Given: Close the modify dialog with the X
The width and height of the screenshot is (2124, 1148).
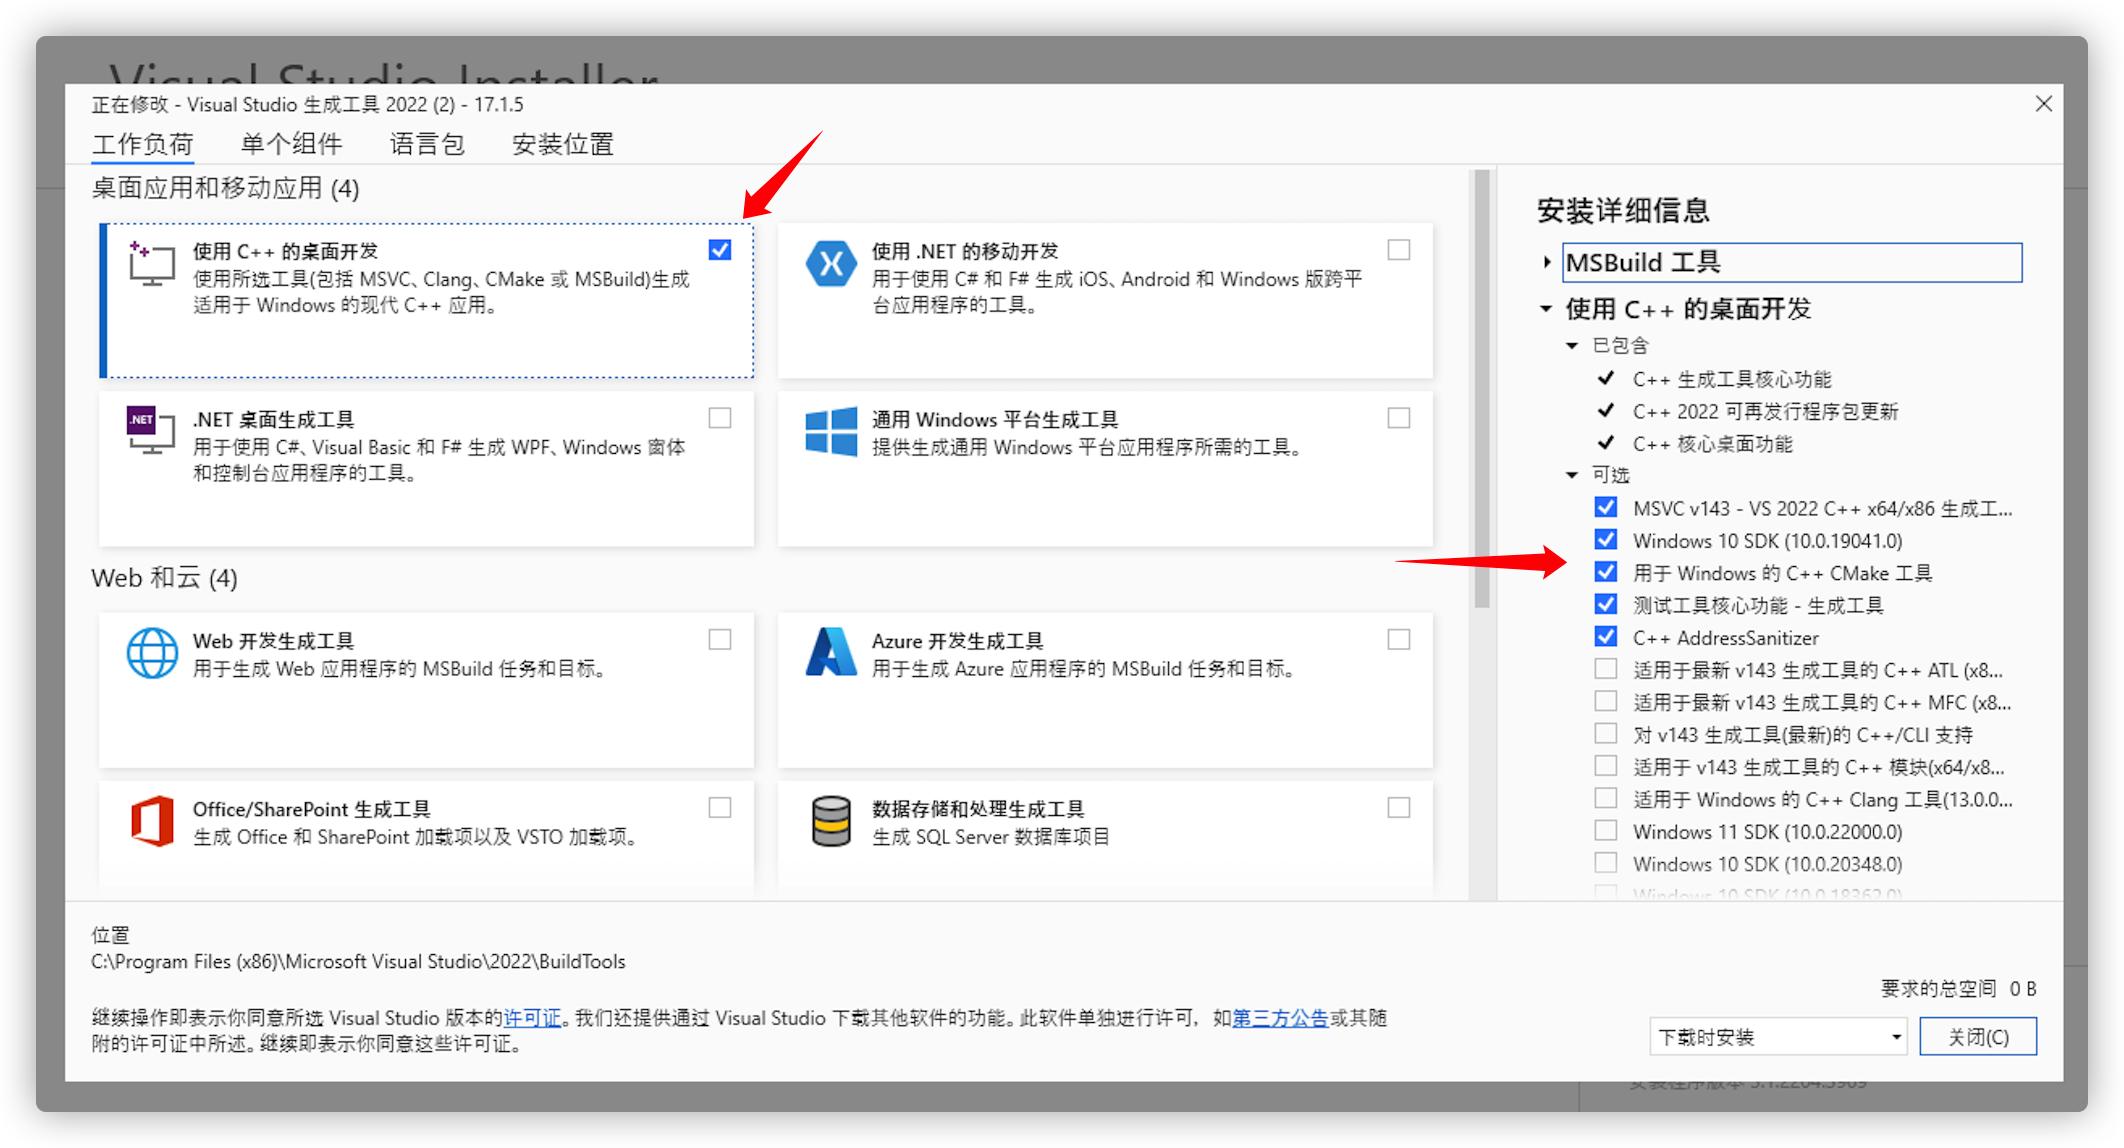Looking at the screenshot, I should click(x=2043, y=104).
